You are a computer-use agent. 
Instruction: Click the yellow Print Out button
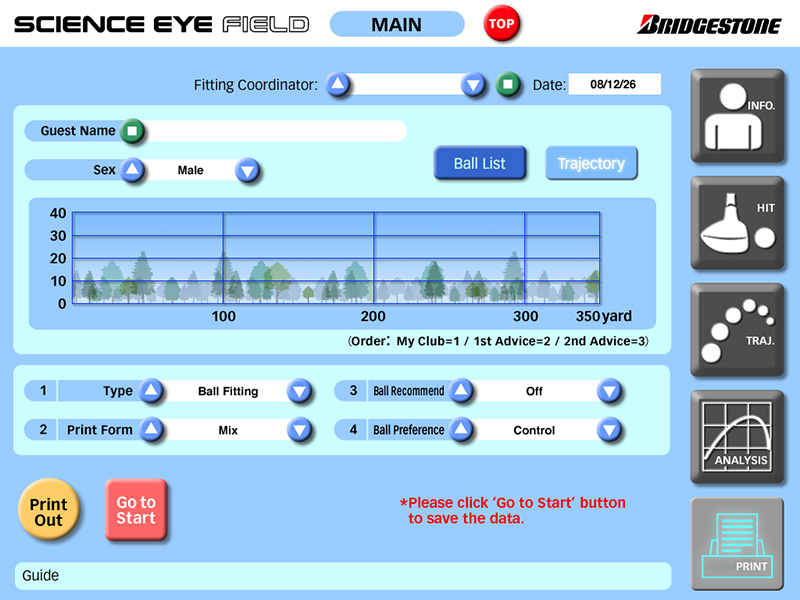click(48, 510)
